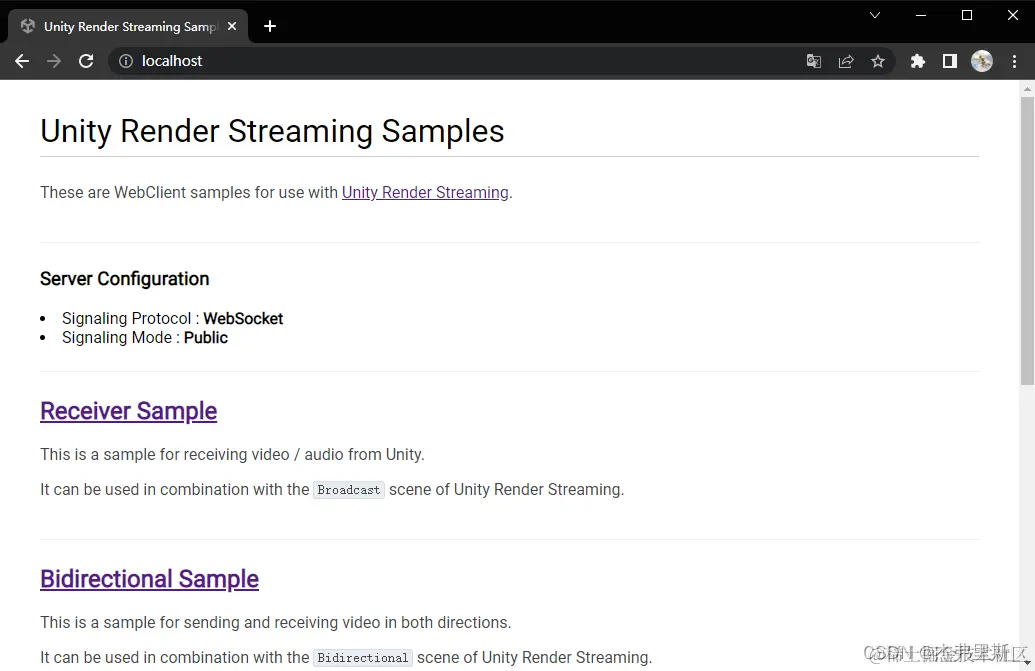Open the Bidirectional Sample link
The image size is (1035, 671).
point(149,579)
